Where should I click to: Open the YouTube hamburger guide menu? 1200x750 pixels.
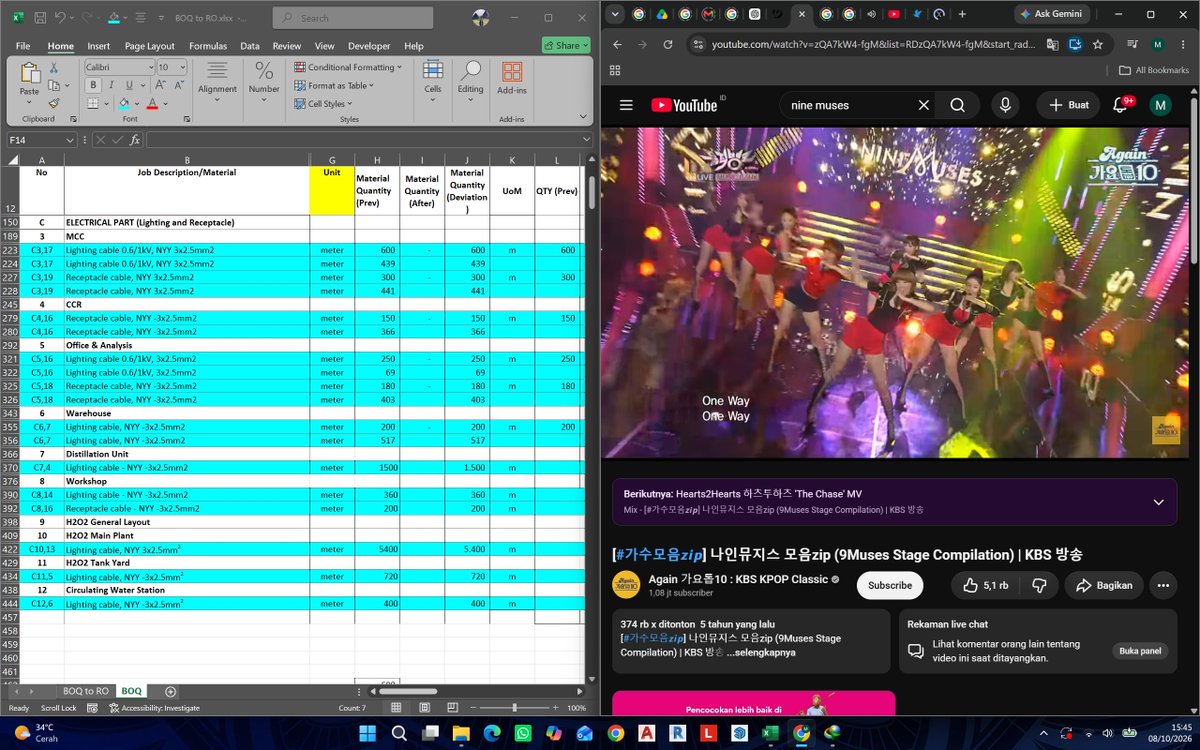pos(626,105)
